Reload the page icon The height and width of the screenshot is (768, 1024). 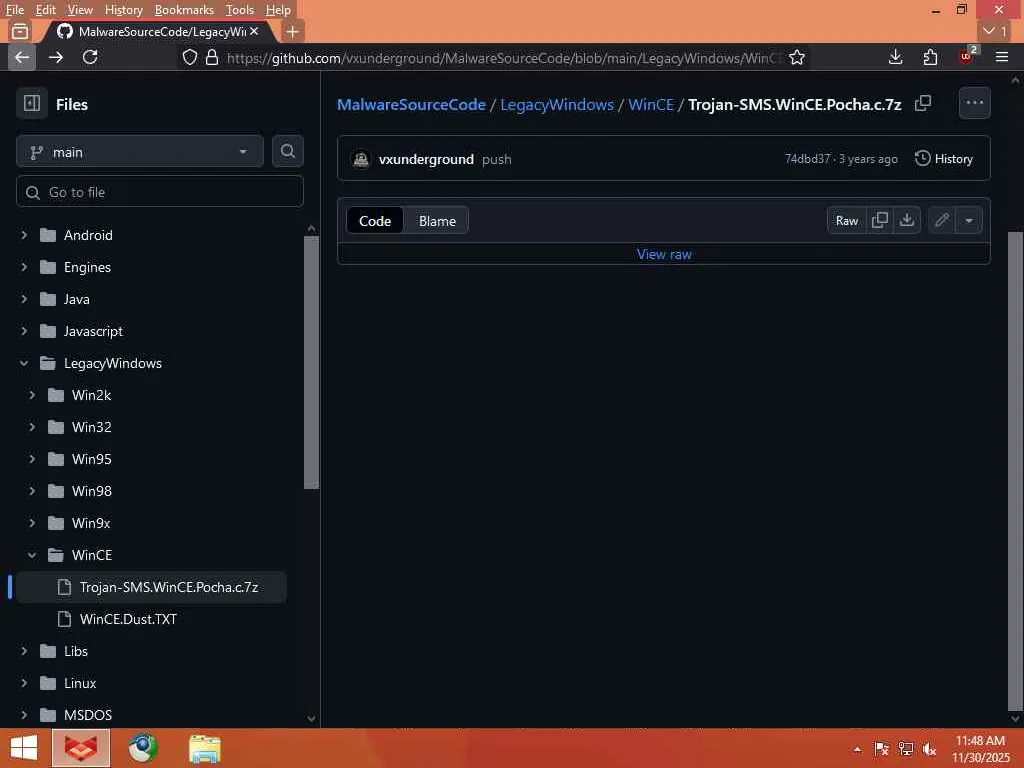[x=90, y=57]
